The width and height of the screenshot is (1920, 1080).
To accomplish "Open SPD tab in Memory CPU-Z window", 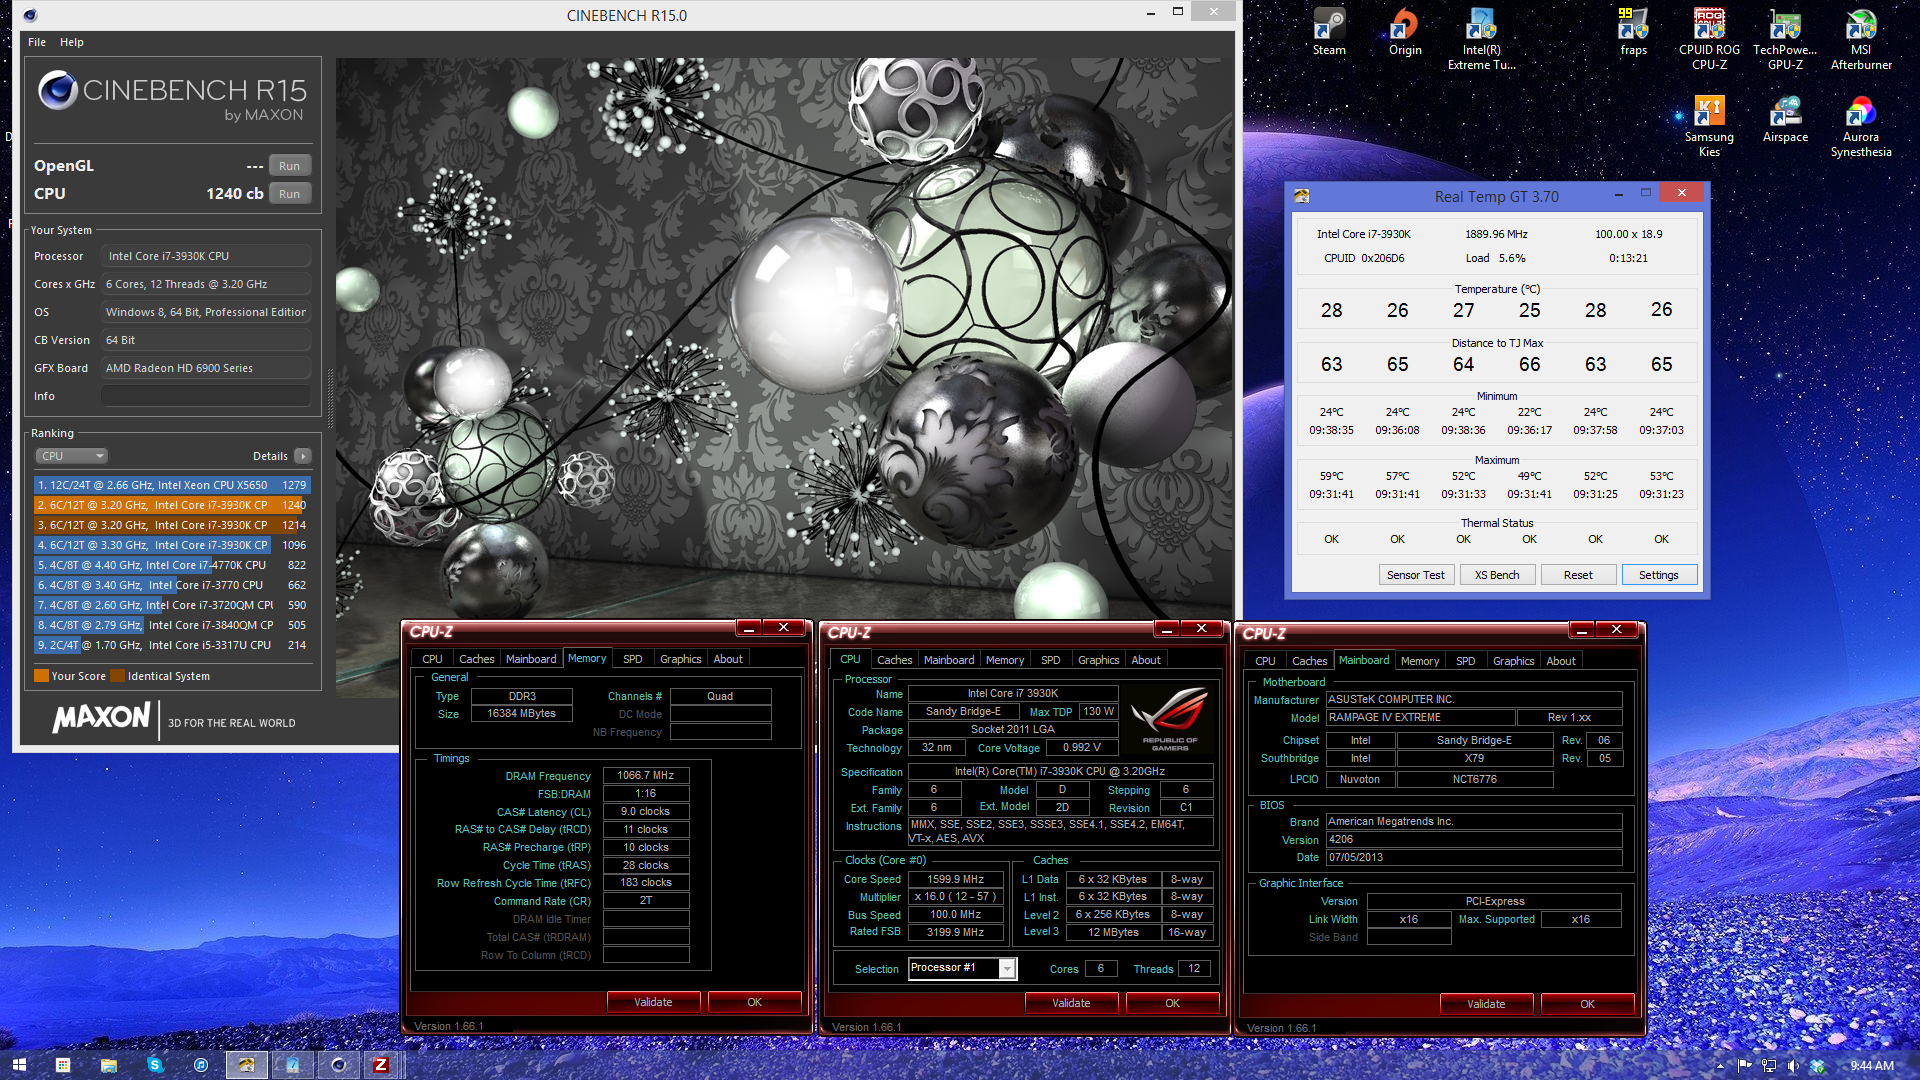I will (633, 659).
